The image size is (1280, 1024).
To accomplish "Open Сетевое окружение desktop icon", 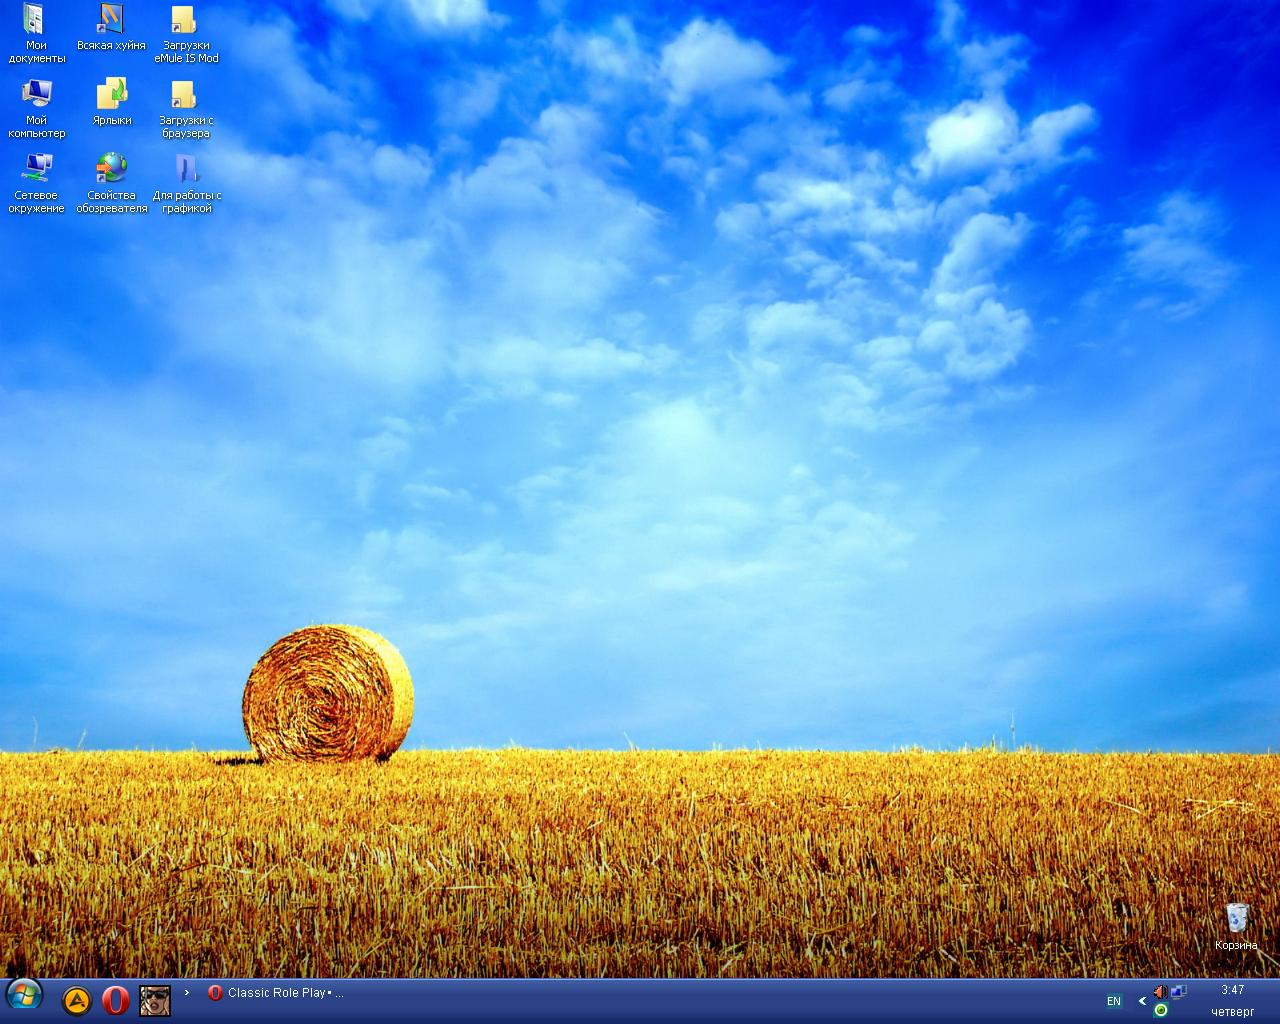I will (x=36, y=183).
